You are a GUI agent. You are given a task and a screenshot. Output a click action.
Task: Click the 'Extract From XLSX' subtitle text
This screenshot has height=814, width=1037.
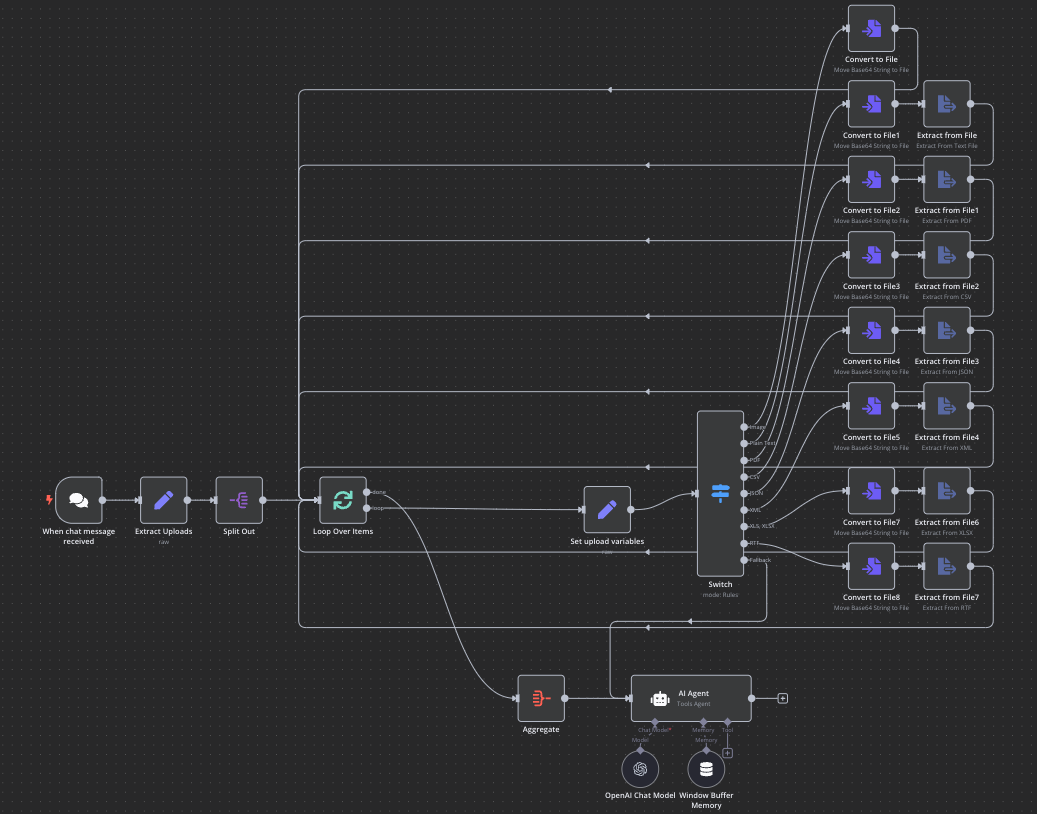pyautogui.click(x=947, y=532)
